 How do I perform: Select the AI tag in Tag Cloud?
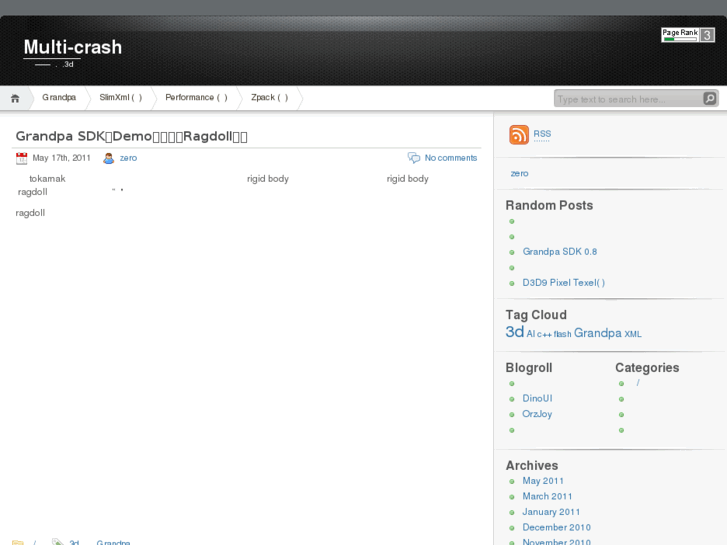click(x=531, y=334)
